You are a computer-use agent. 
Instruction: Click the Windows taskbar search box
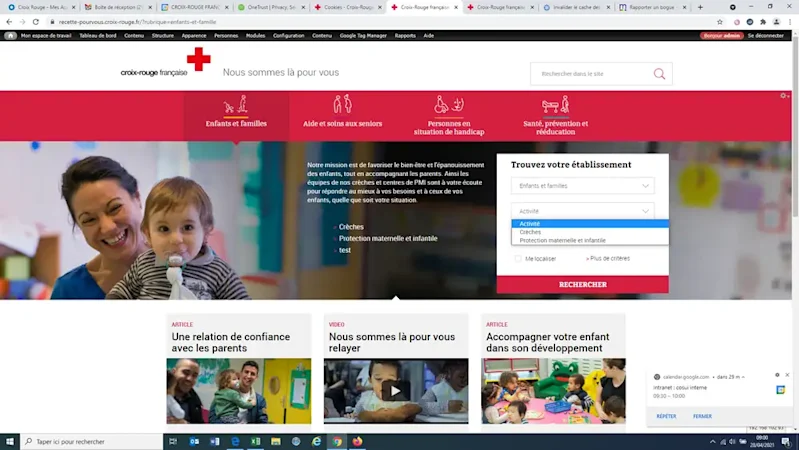tap(92, 441)
